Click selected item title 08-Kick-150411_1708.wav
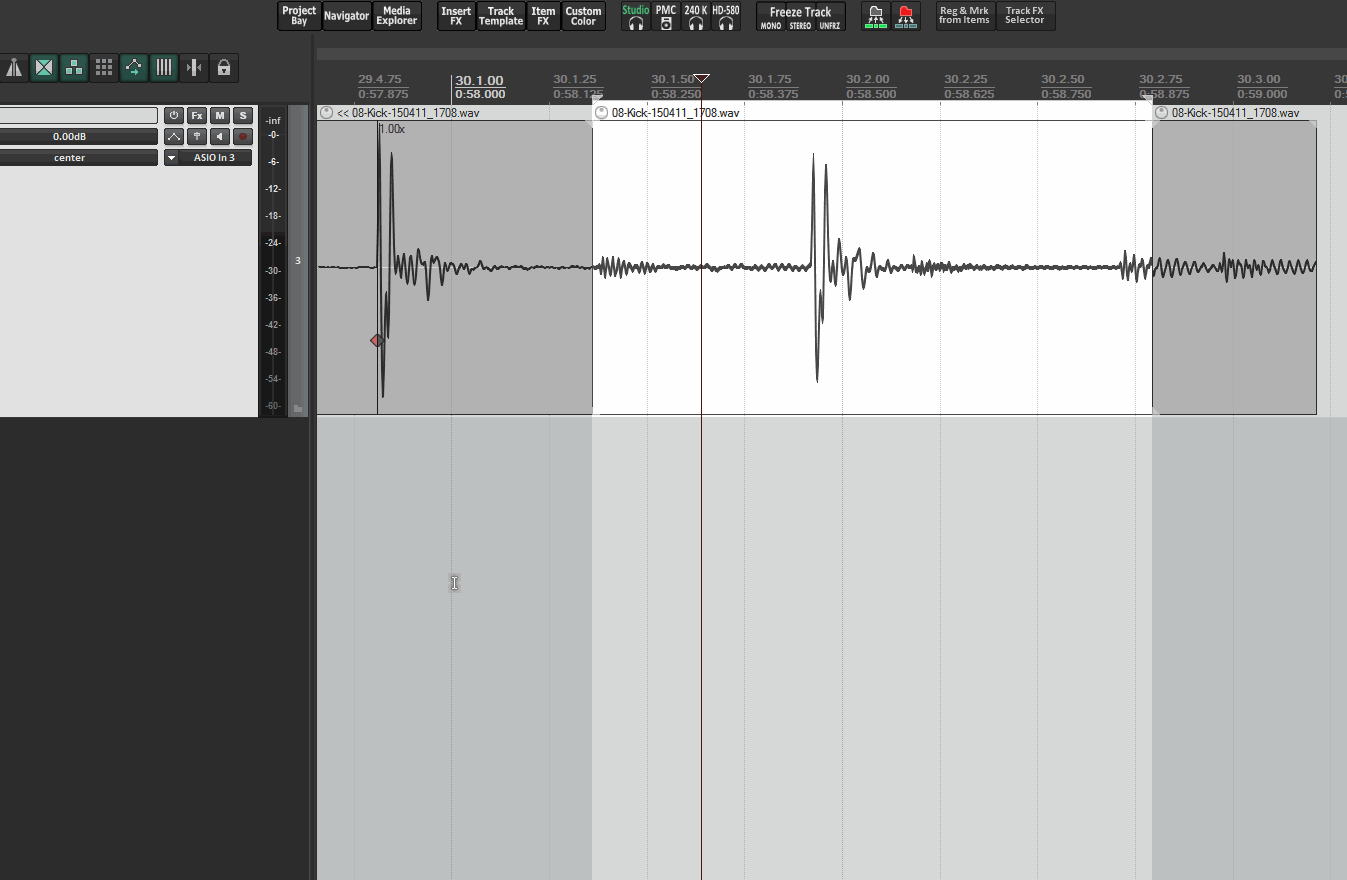 [676, 113]
